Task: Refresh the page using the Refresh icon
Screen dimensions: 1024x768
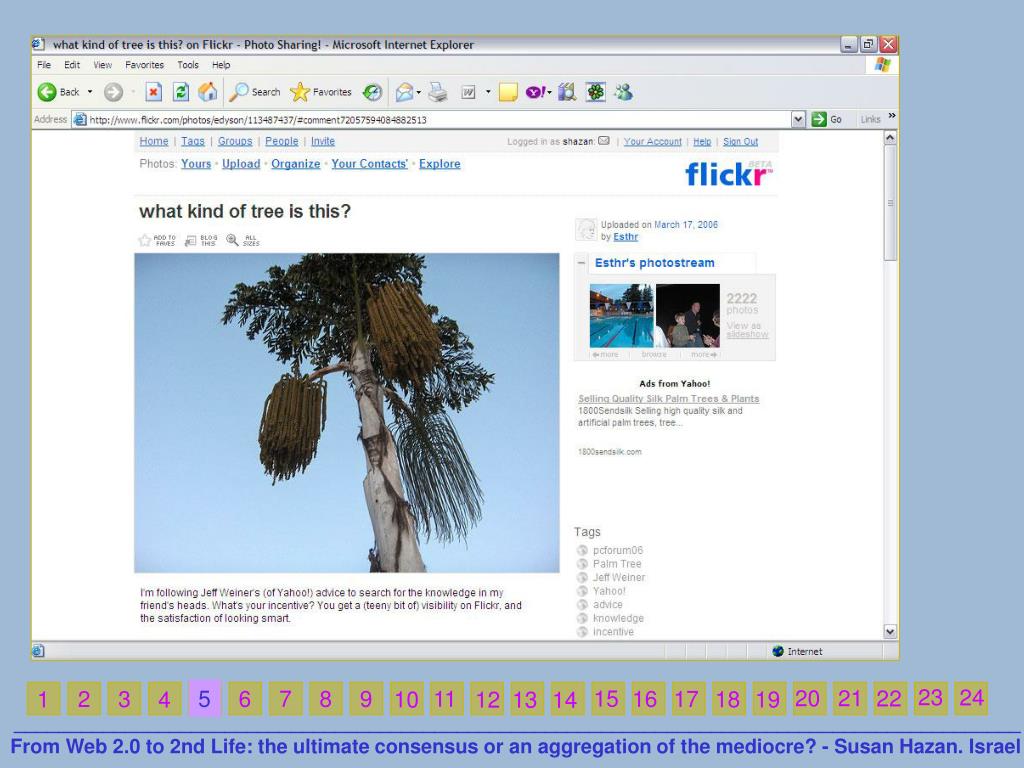Action: point(181,92)
